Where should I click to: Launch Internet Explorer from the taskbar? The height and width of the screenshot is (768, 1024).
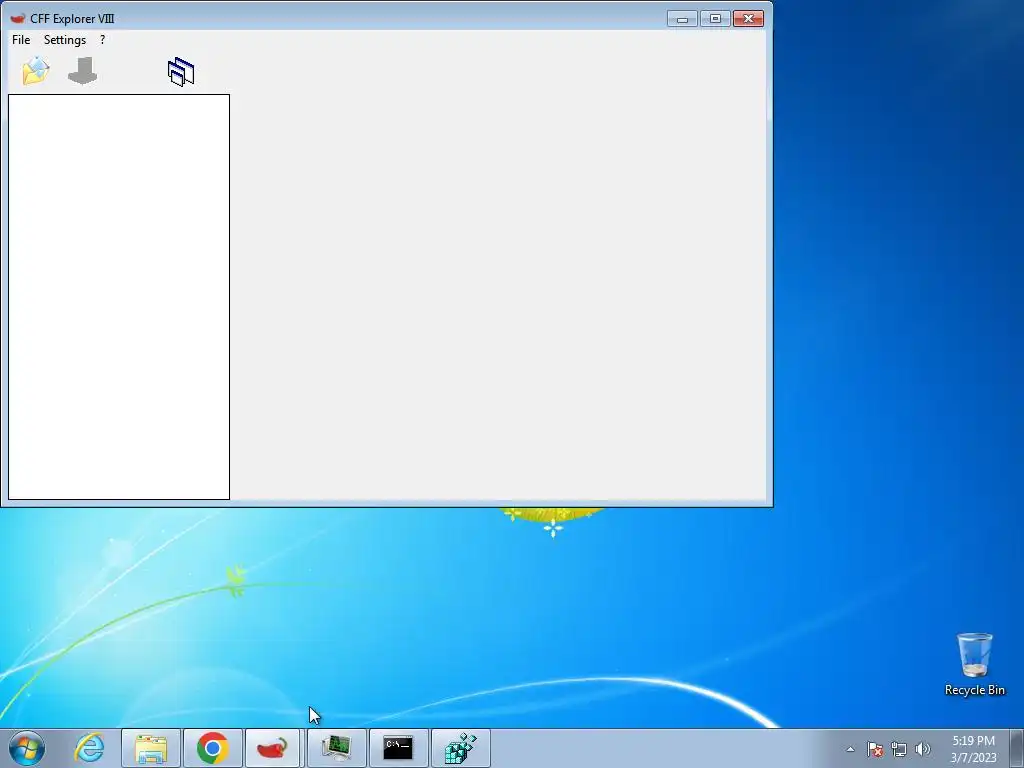coord(89,748)
